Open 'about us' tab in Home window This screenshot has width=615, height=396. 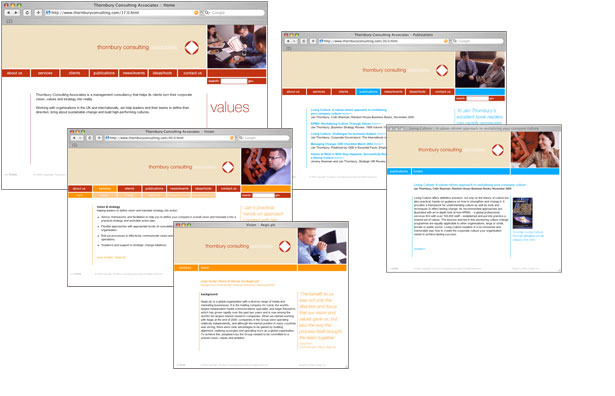click(15, 73)
